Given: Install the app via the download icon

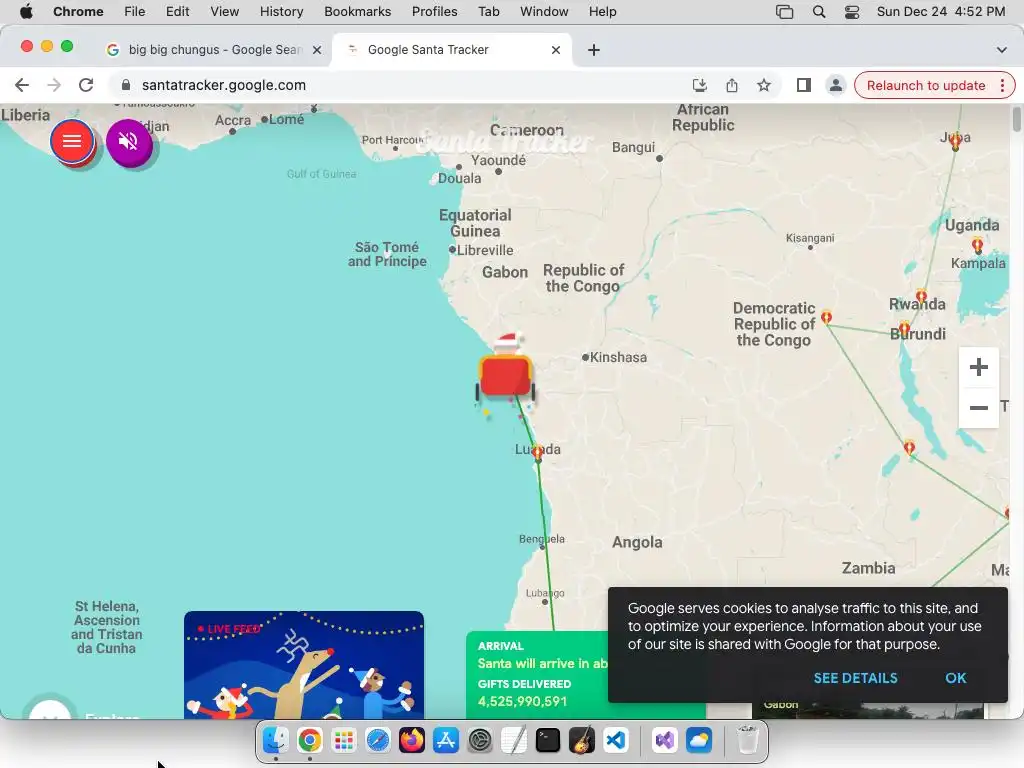Looking at the screenshot, I should pyautogui.click(x=699, y=85).
